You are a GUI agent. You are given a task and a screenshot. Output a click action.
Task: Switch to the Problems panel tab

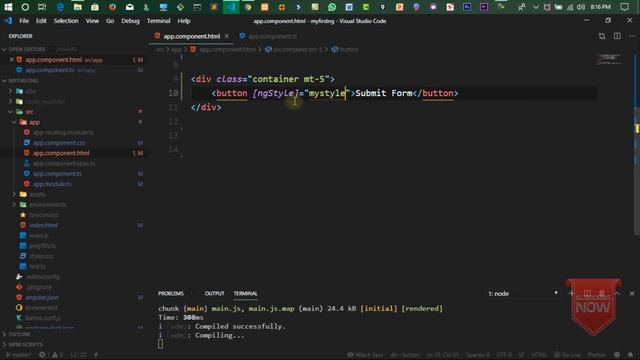coord(171,293)
